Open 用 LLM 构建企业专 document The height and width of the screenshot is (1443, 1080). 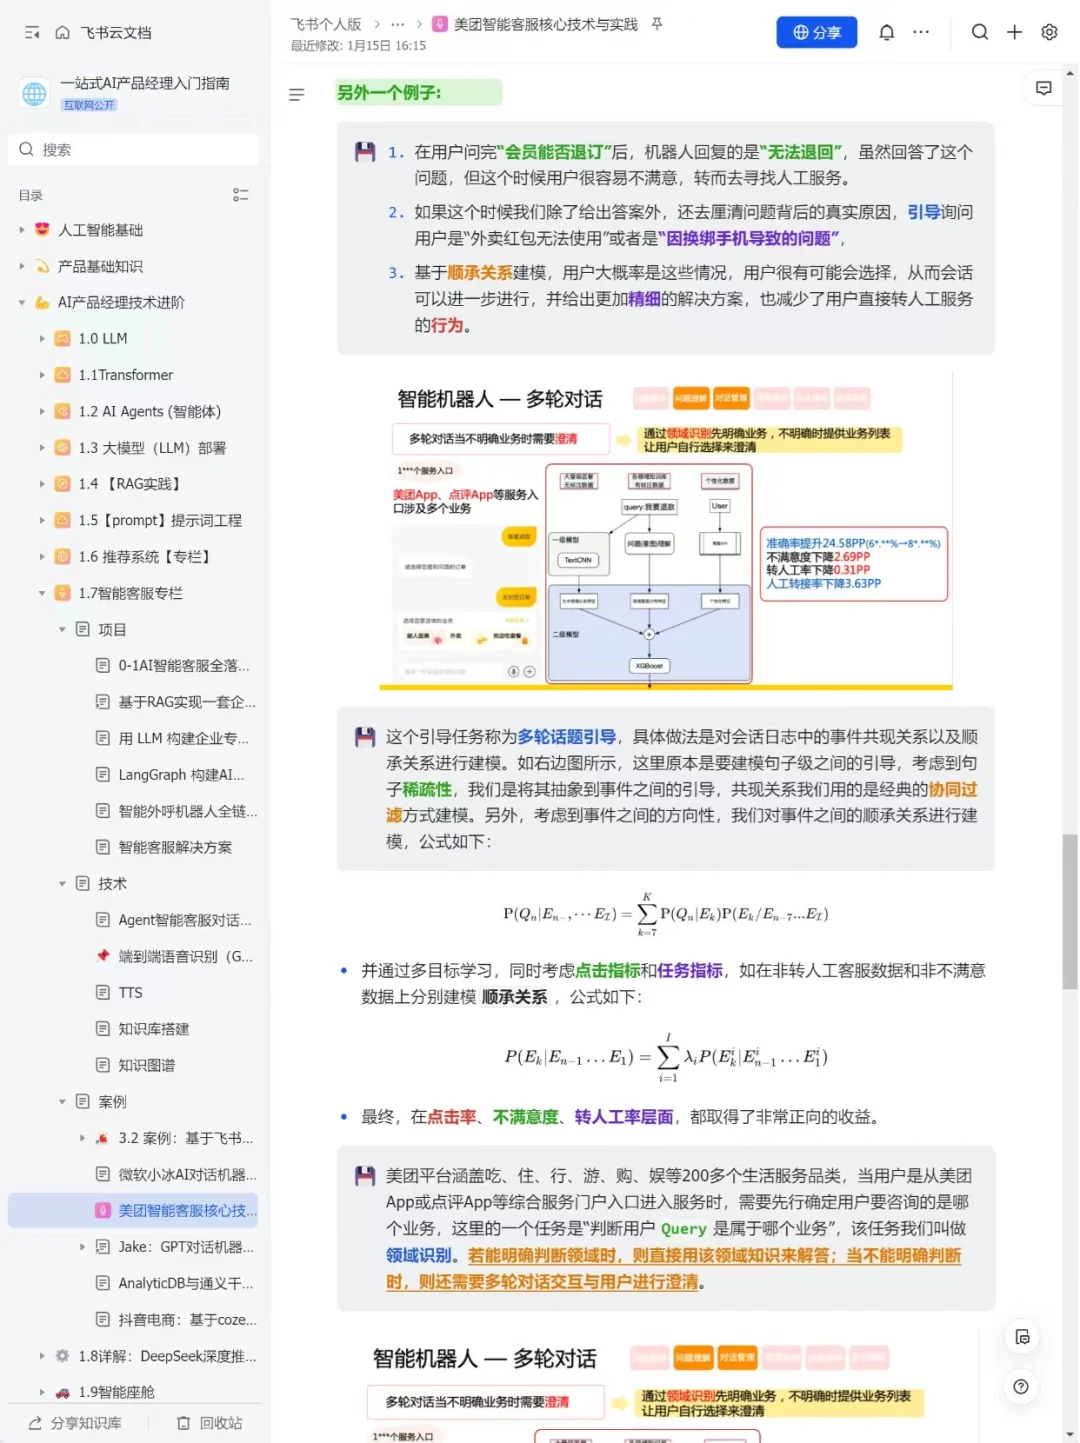pos(184,738)
